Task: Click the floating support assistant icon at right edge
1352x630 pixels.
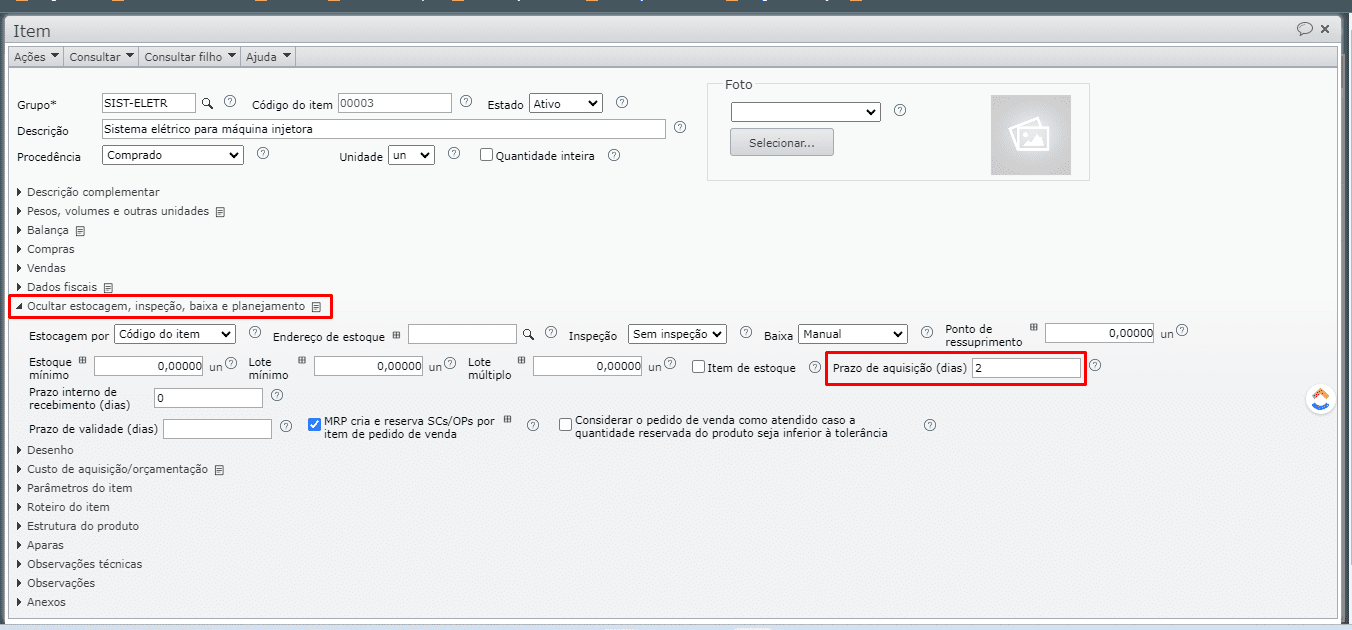Action: (x=1321, y=399)
